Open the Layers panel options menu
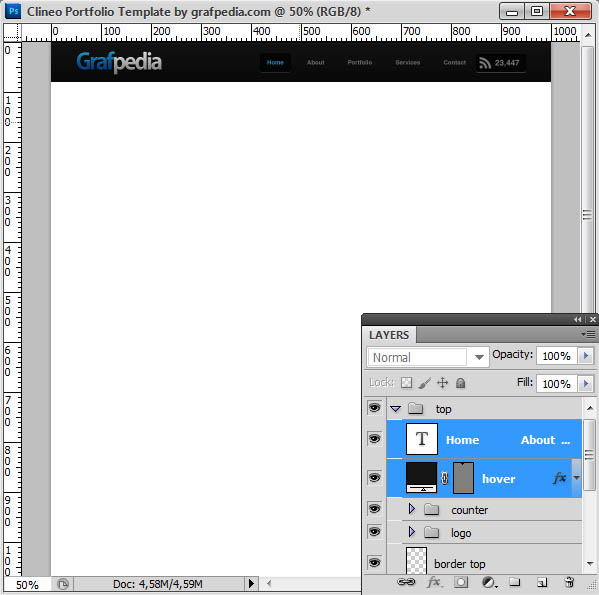The width and height of the screenshot is (599, 595). (589, 335)
